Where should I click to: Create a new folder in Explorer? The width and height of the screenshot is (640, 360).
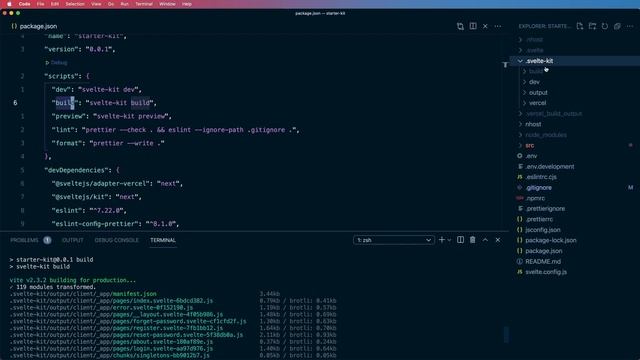(x=592, y=26)
